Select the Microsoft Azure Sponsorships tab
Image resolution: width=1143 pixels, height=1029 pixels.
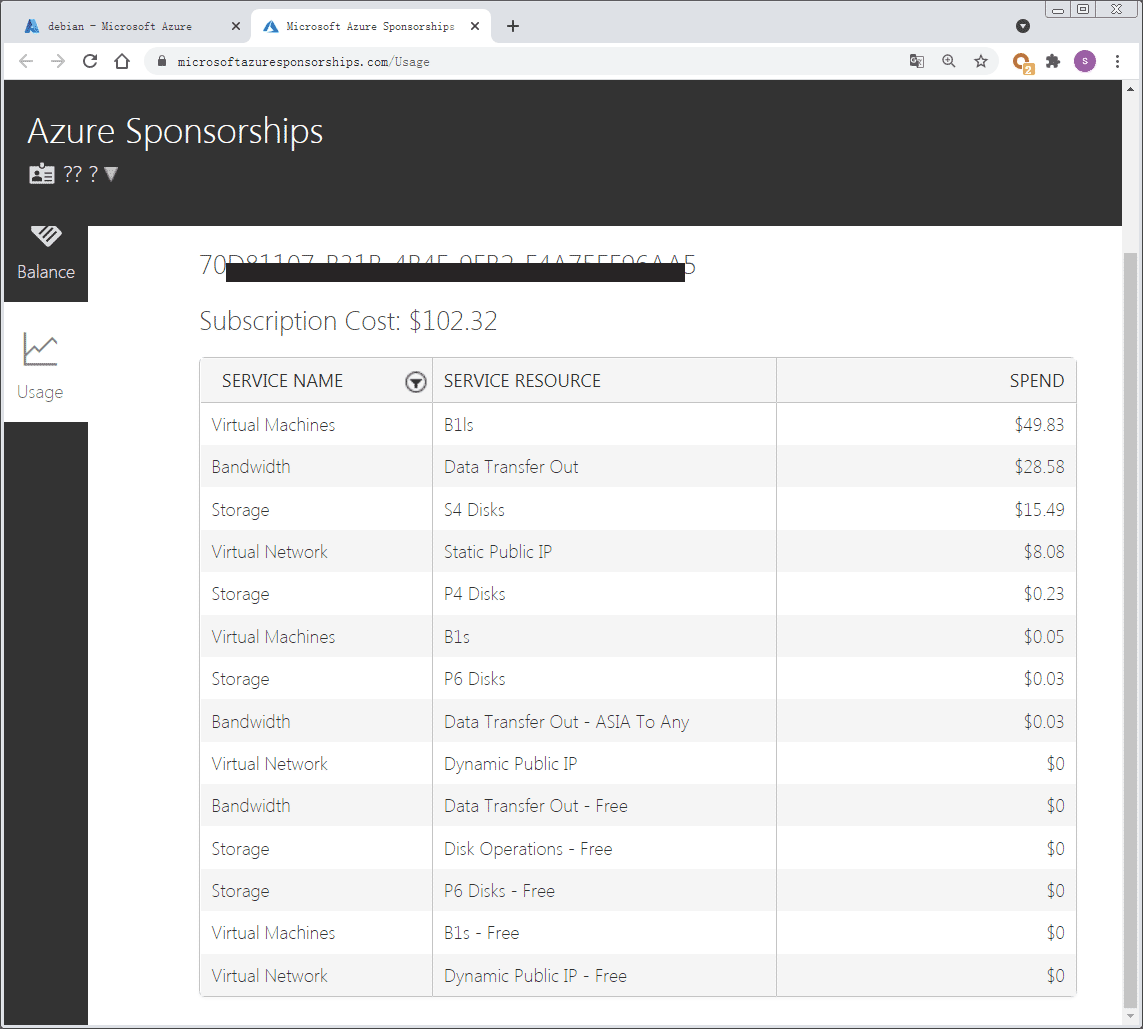(368, 26)
